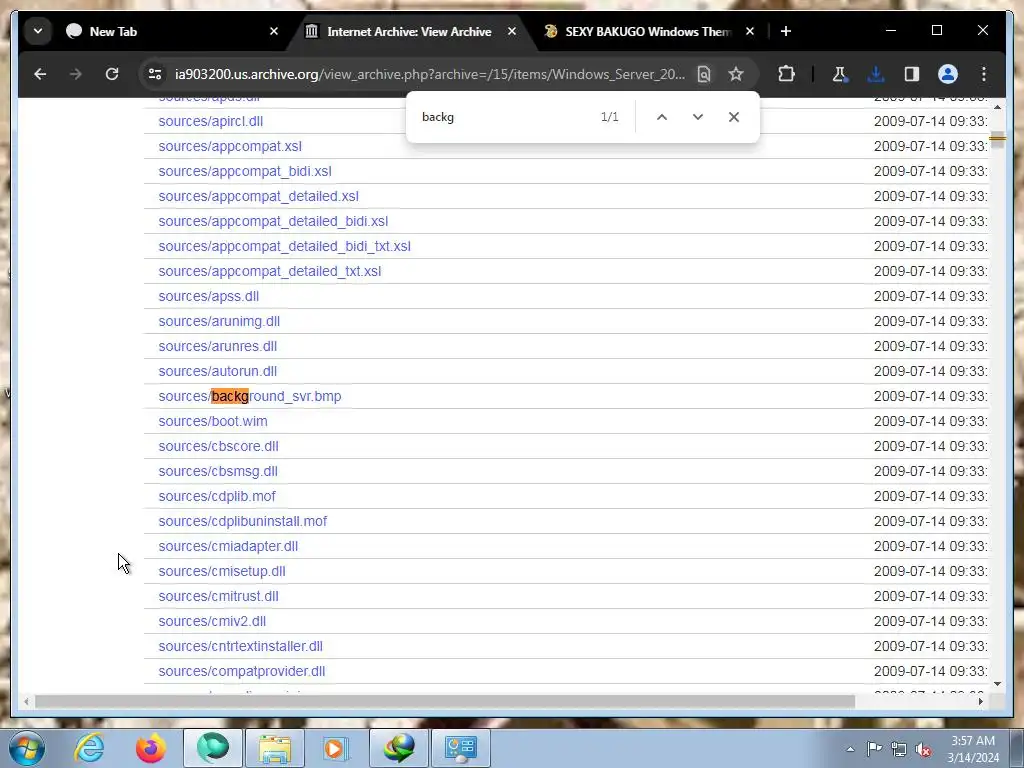Close the SEXY BAKUGO tab
The image size is (1024, 768).
click(750, 31)
